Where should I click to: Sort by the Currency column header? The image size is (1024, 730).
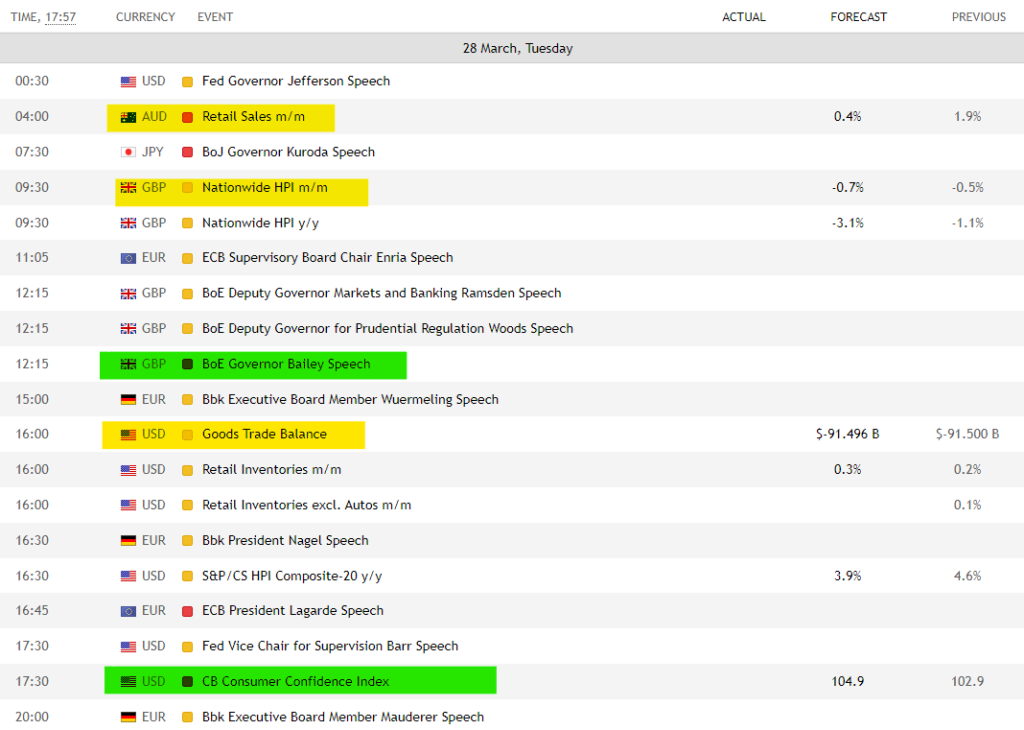click(x=145, y=17)
